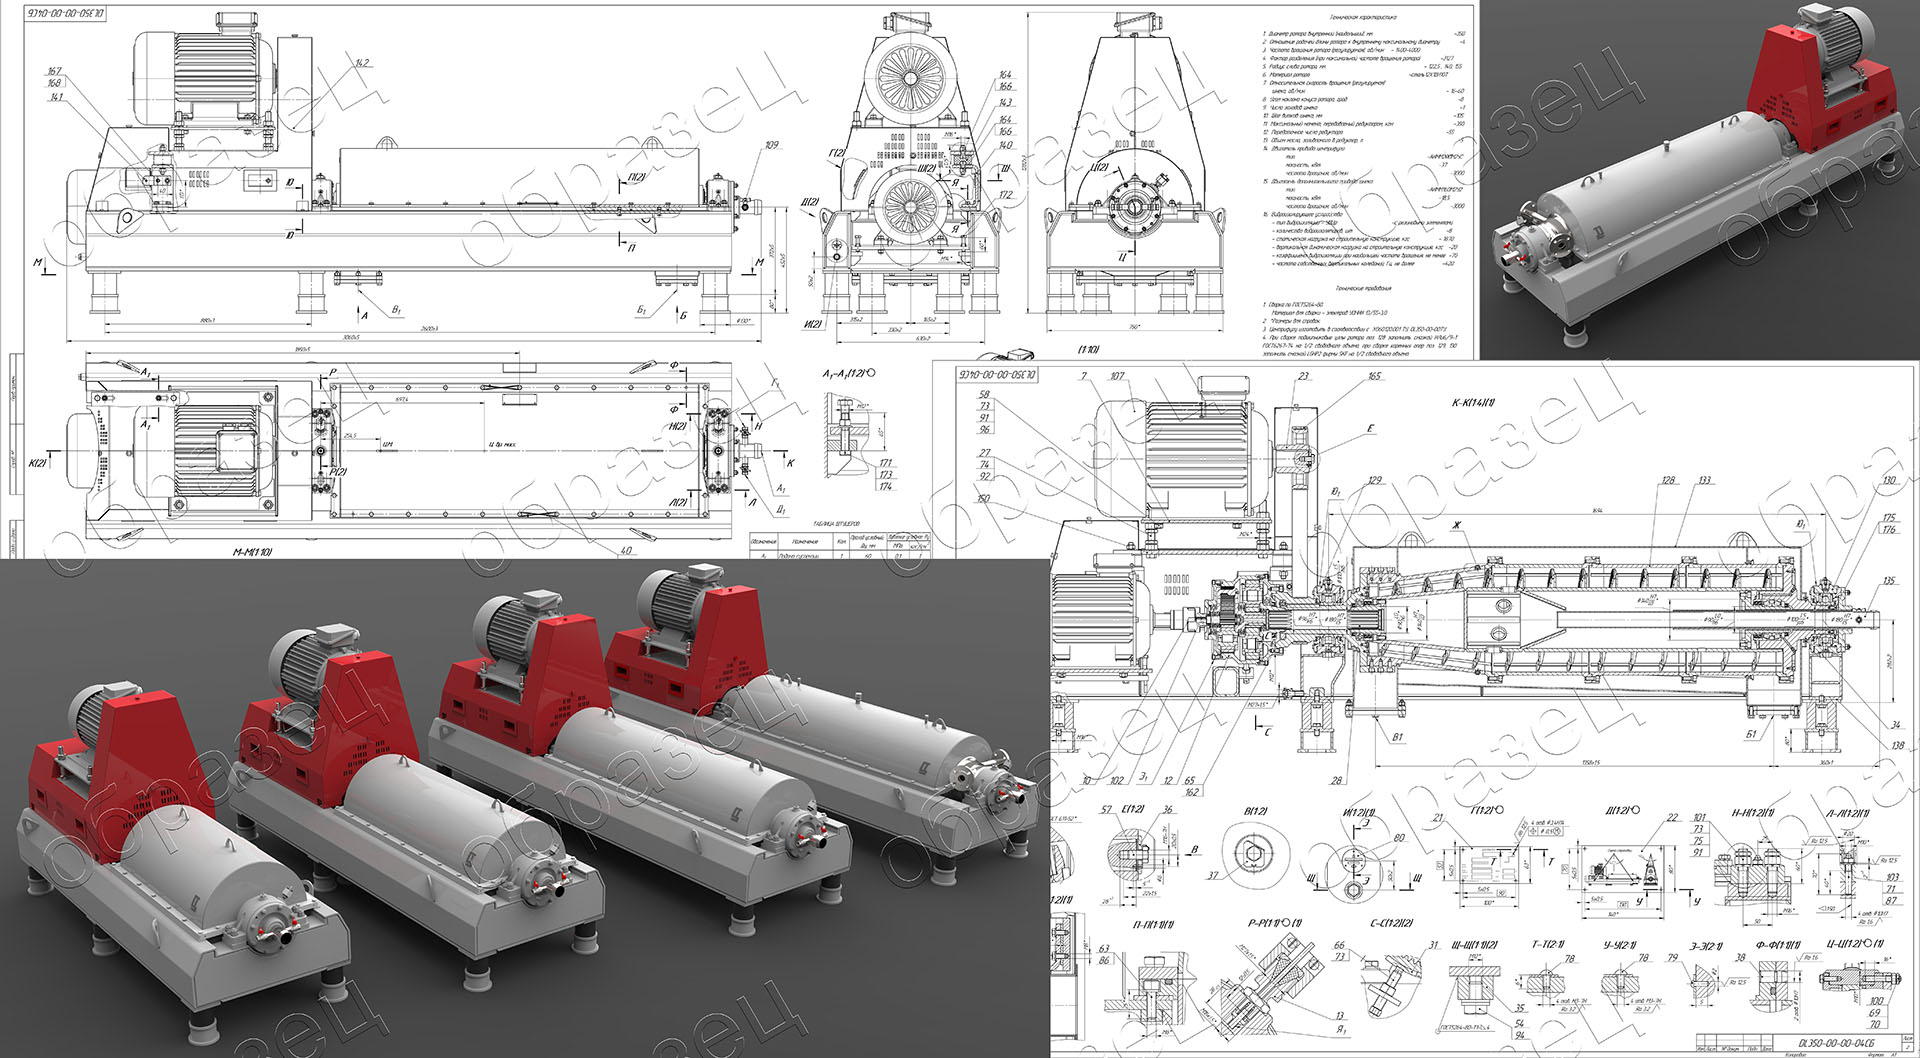
Task: Click callout number '80' in detail И
Action: point(1399,838)
